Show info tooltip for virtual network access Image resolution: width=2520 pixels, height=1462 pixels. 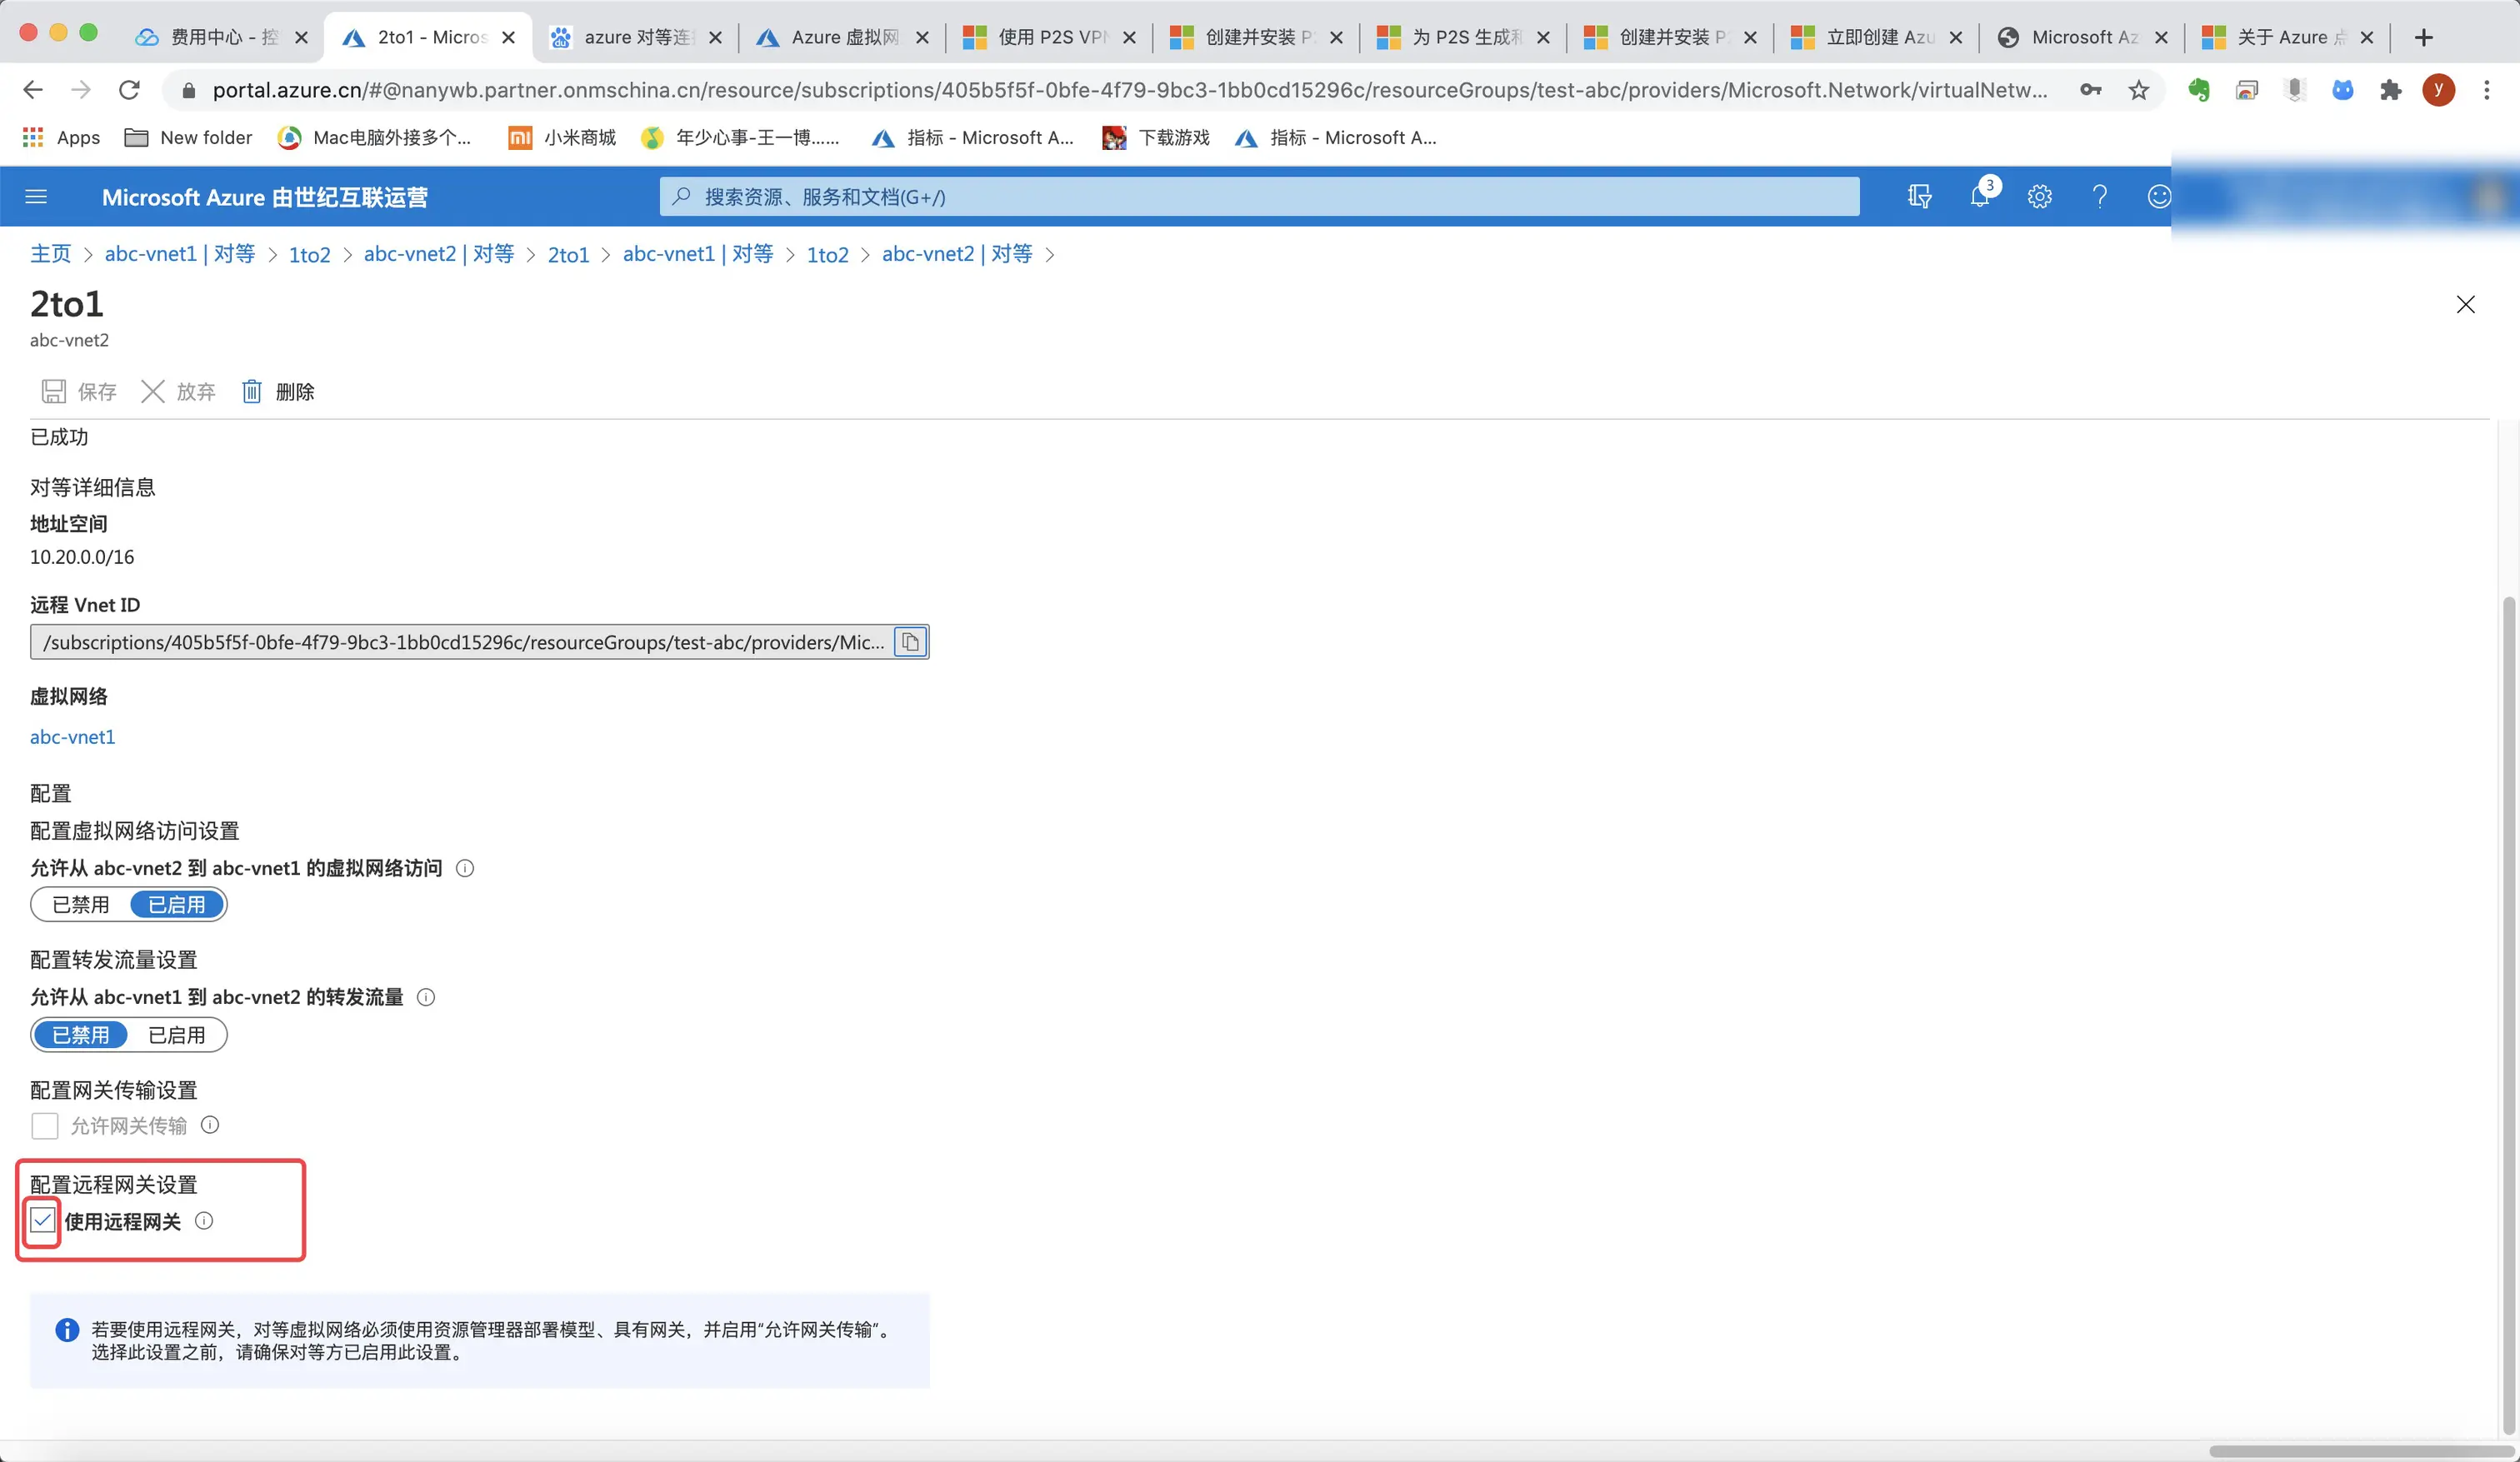pyautogui.click(x=465, y=868)
